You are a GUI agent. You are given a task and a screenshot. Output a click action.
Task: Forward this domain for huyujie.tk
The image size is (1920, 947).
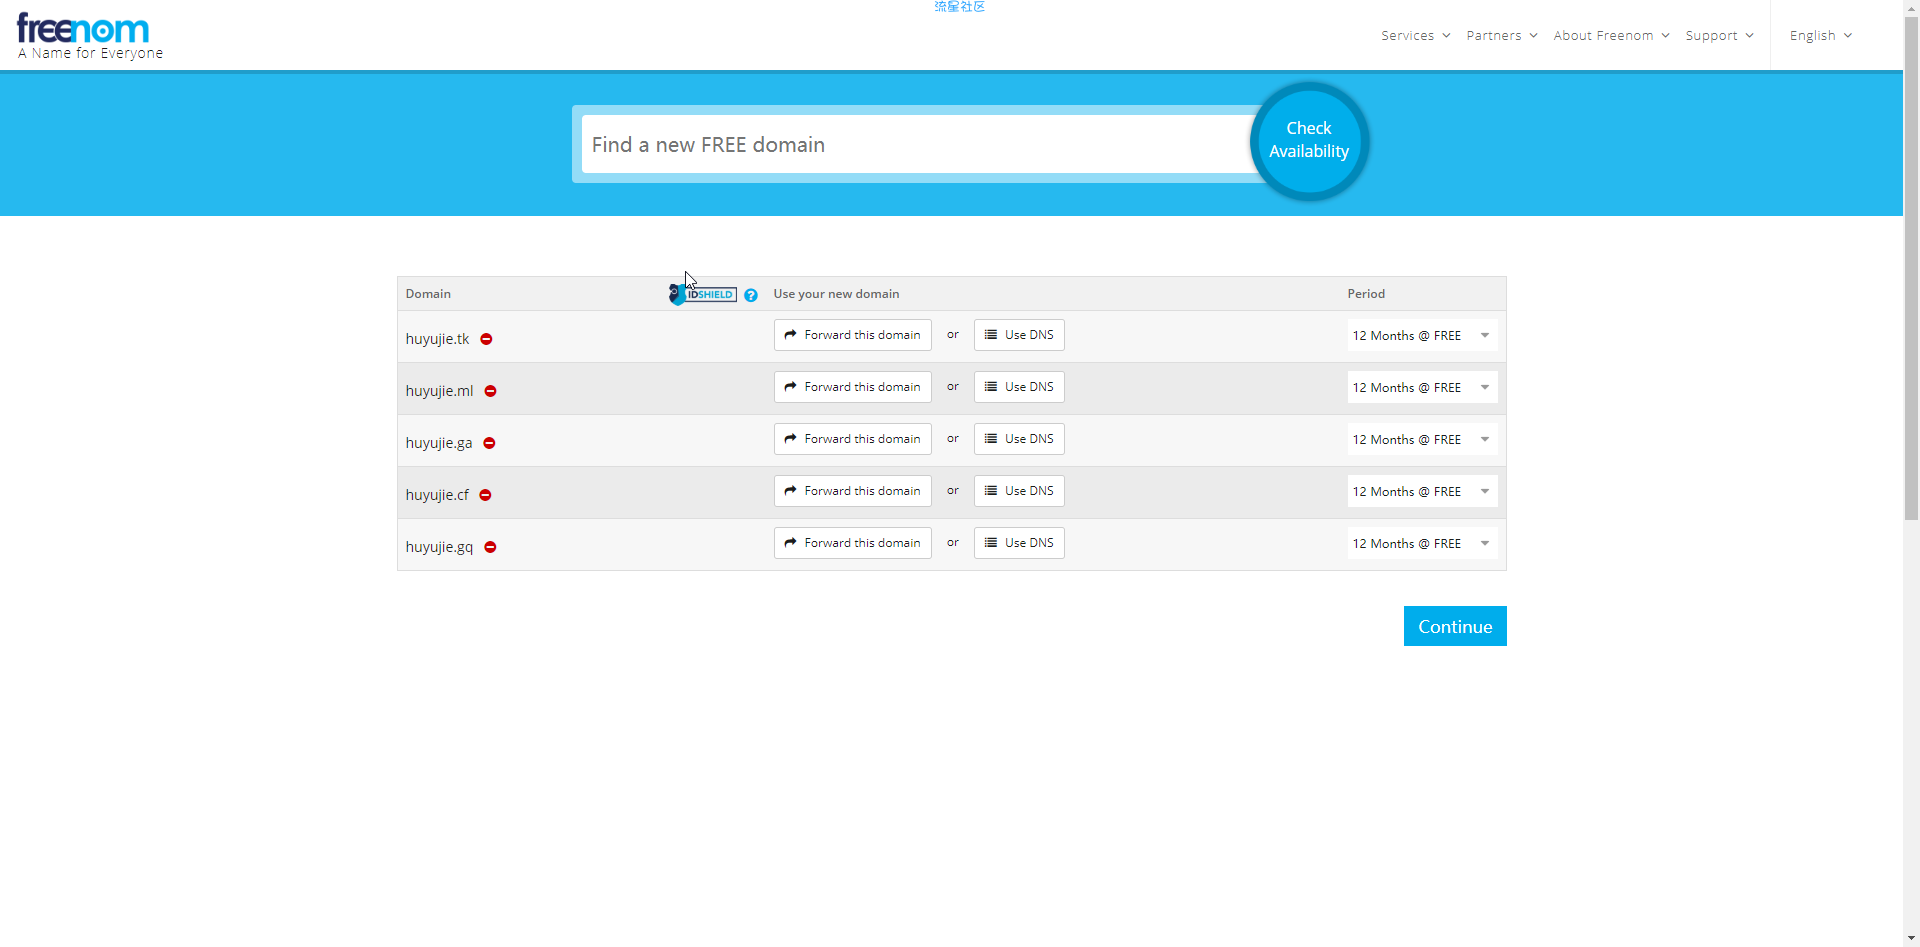[x=852, y=335]
